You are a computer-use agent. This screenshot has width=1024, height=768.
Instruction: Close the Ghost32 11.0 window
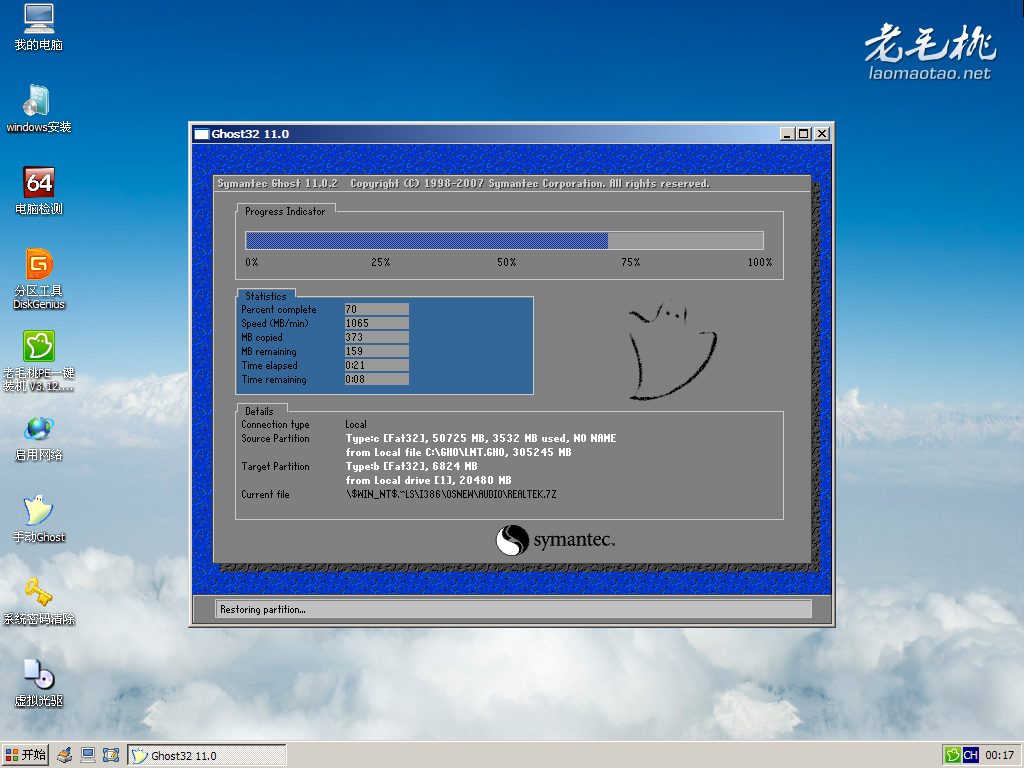[822, 134]
